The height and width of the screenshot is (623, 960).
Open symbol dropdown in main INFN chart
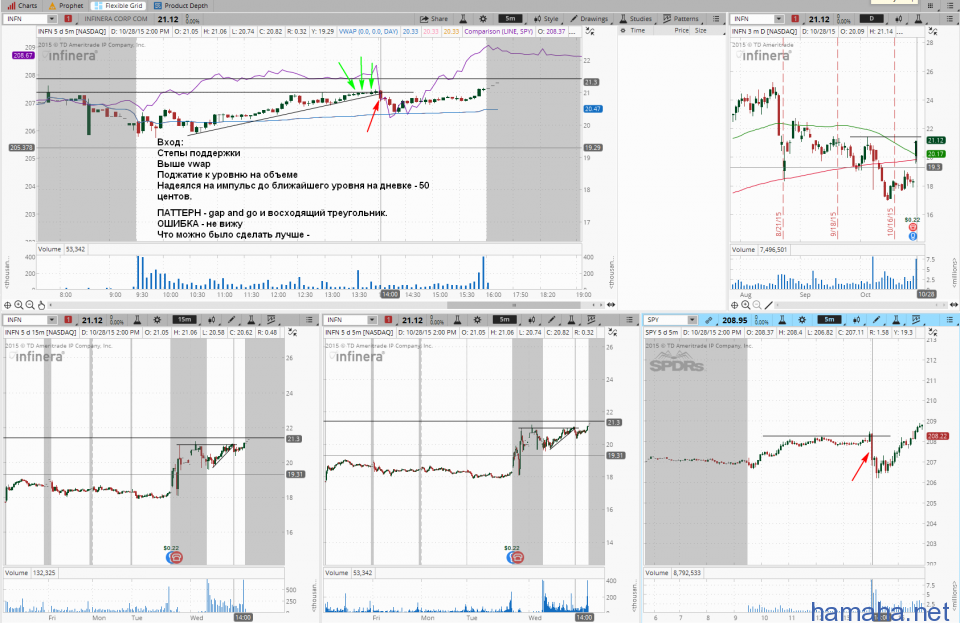coord(51,19)
